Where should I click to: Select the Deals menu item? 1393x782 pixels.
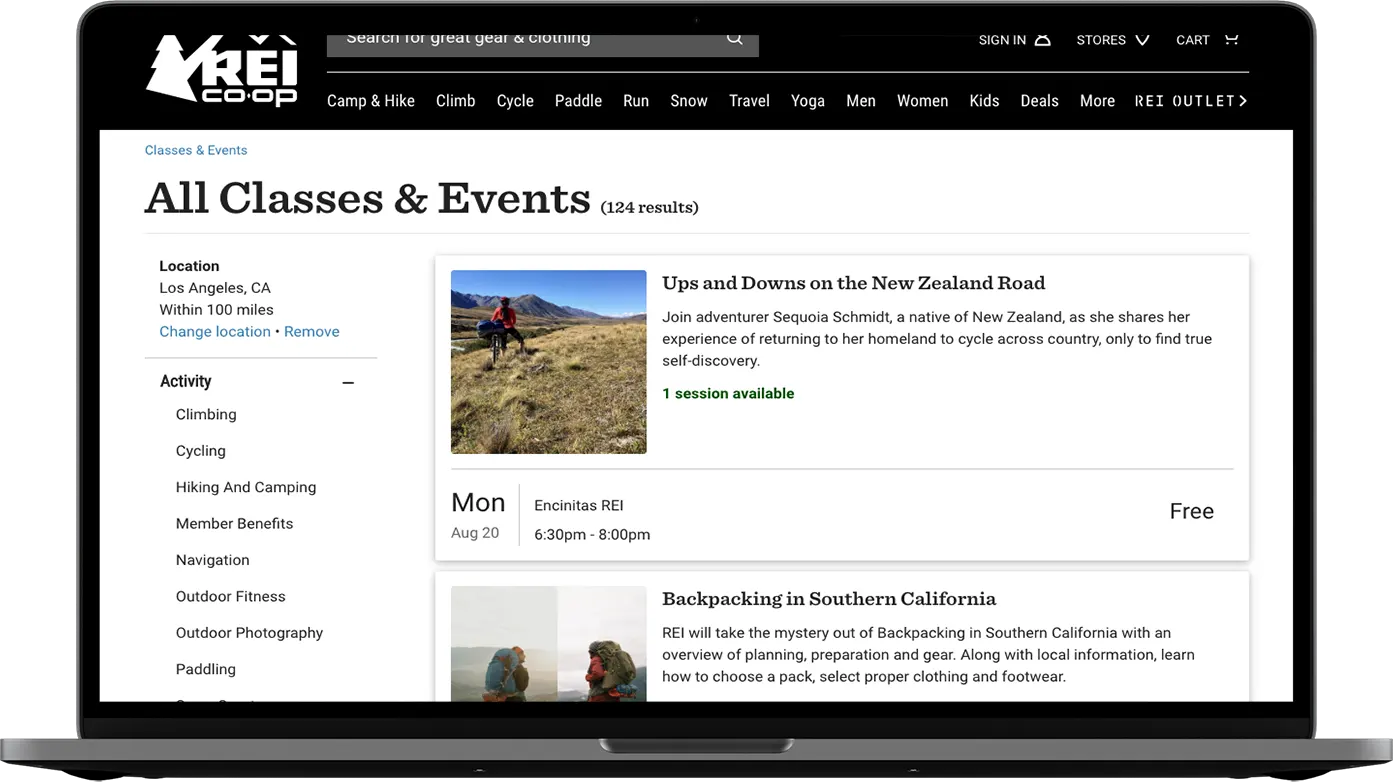pyautogui.click(x=1039, y=101)
